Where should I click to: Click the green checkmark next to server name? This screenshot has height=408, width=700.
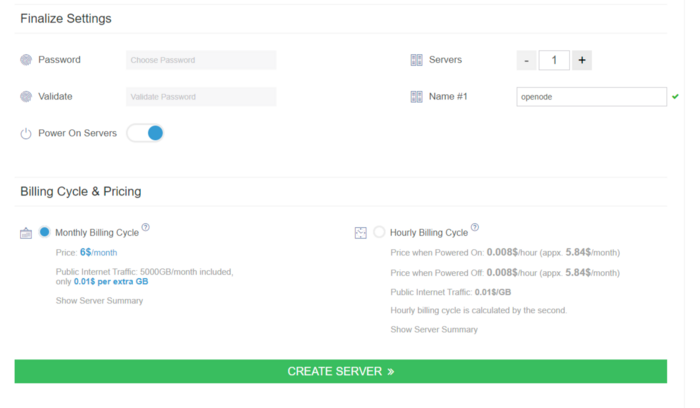[x=676, y=97]
